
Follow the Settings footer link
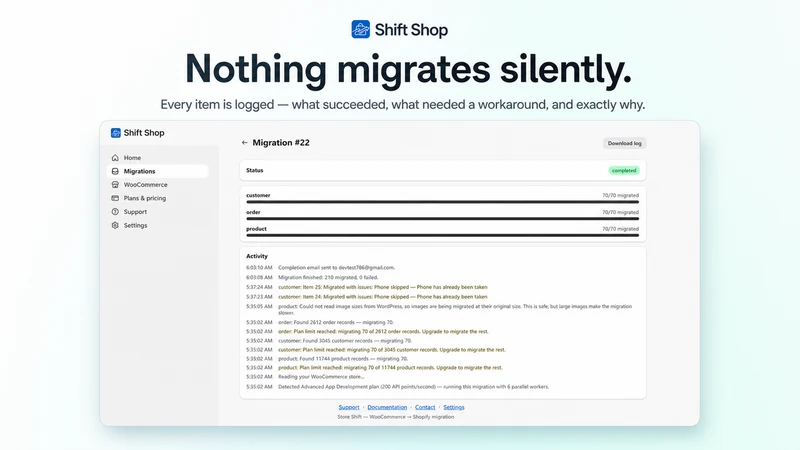[454, 407]
